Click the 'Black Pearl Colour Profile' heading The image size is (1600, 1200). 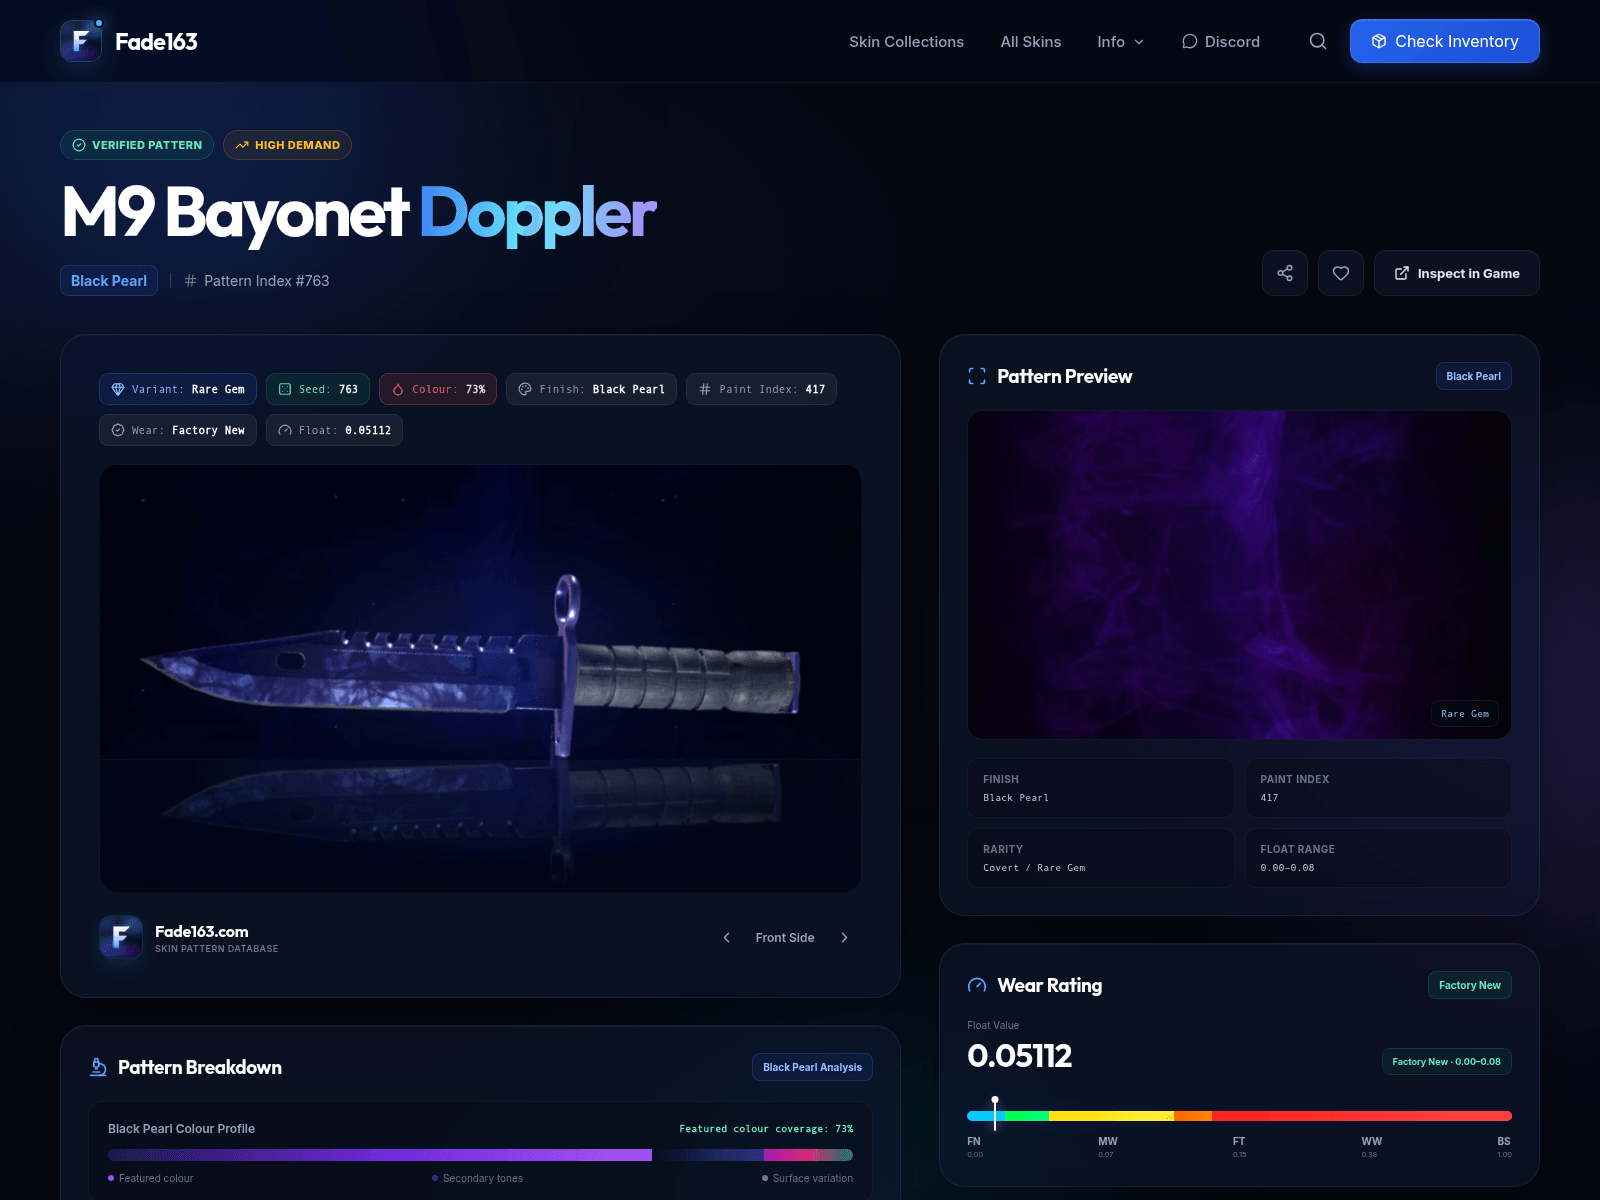[181, 1129]
